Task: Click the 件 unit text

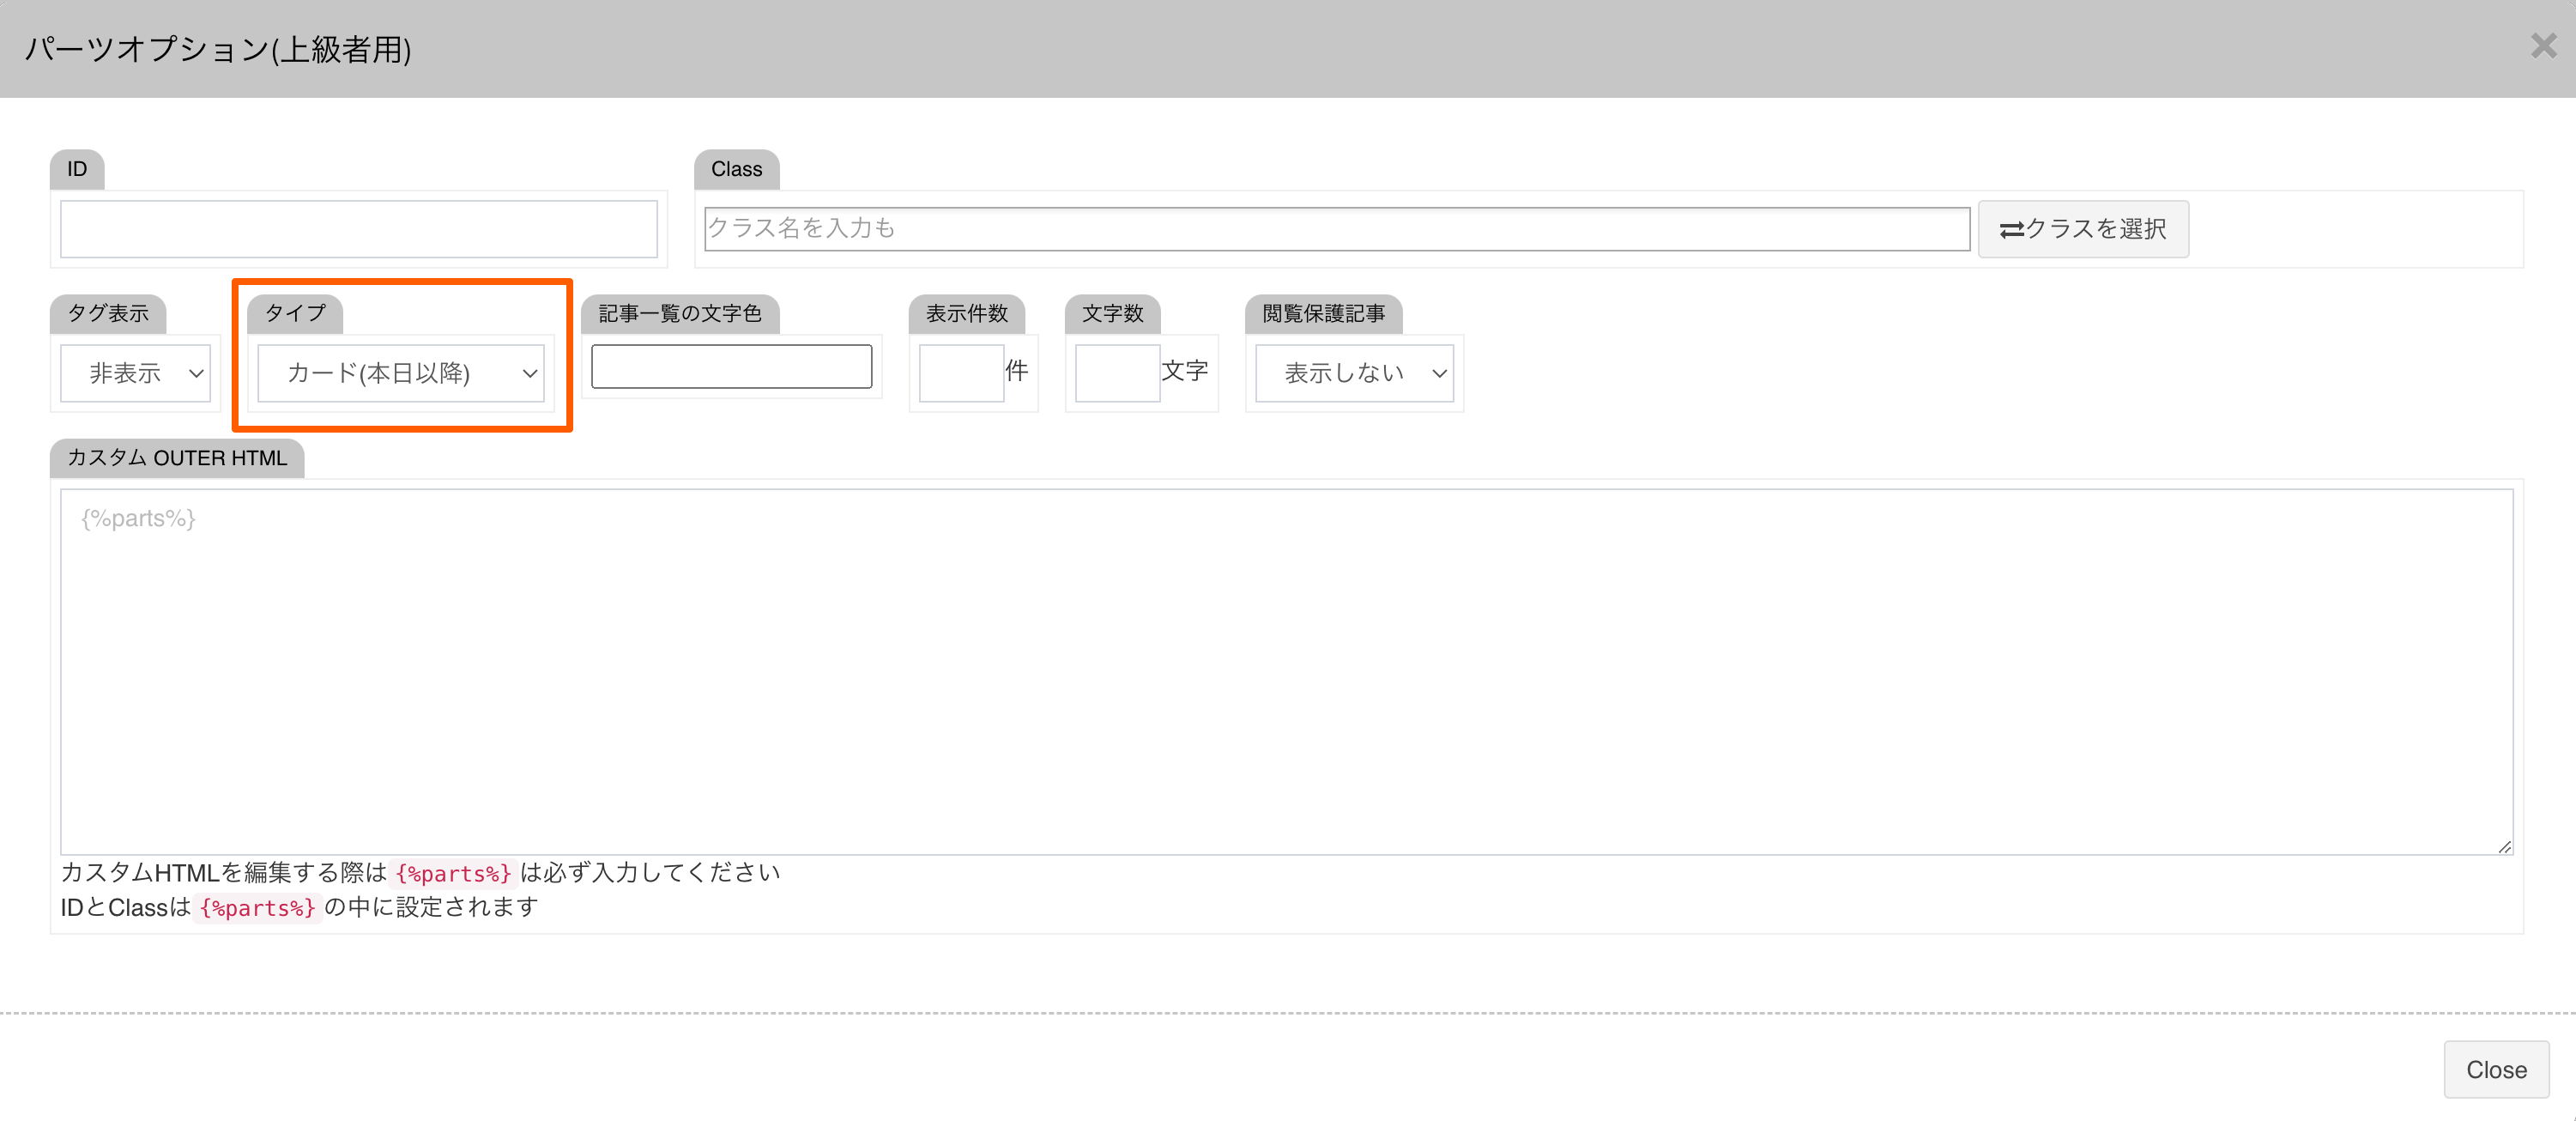Action: pos(1016,371)
